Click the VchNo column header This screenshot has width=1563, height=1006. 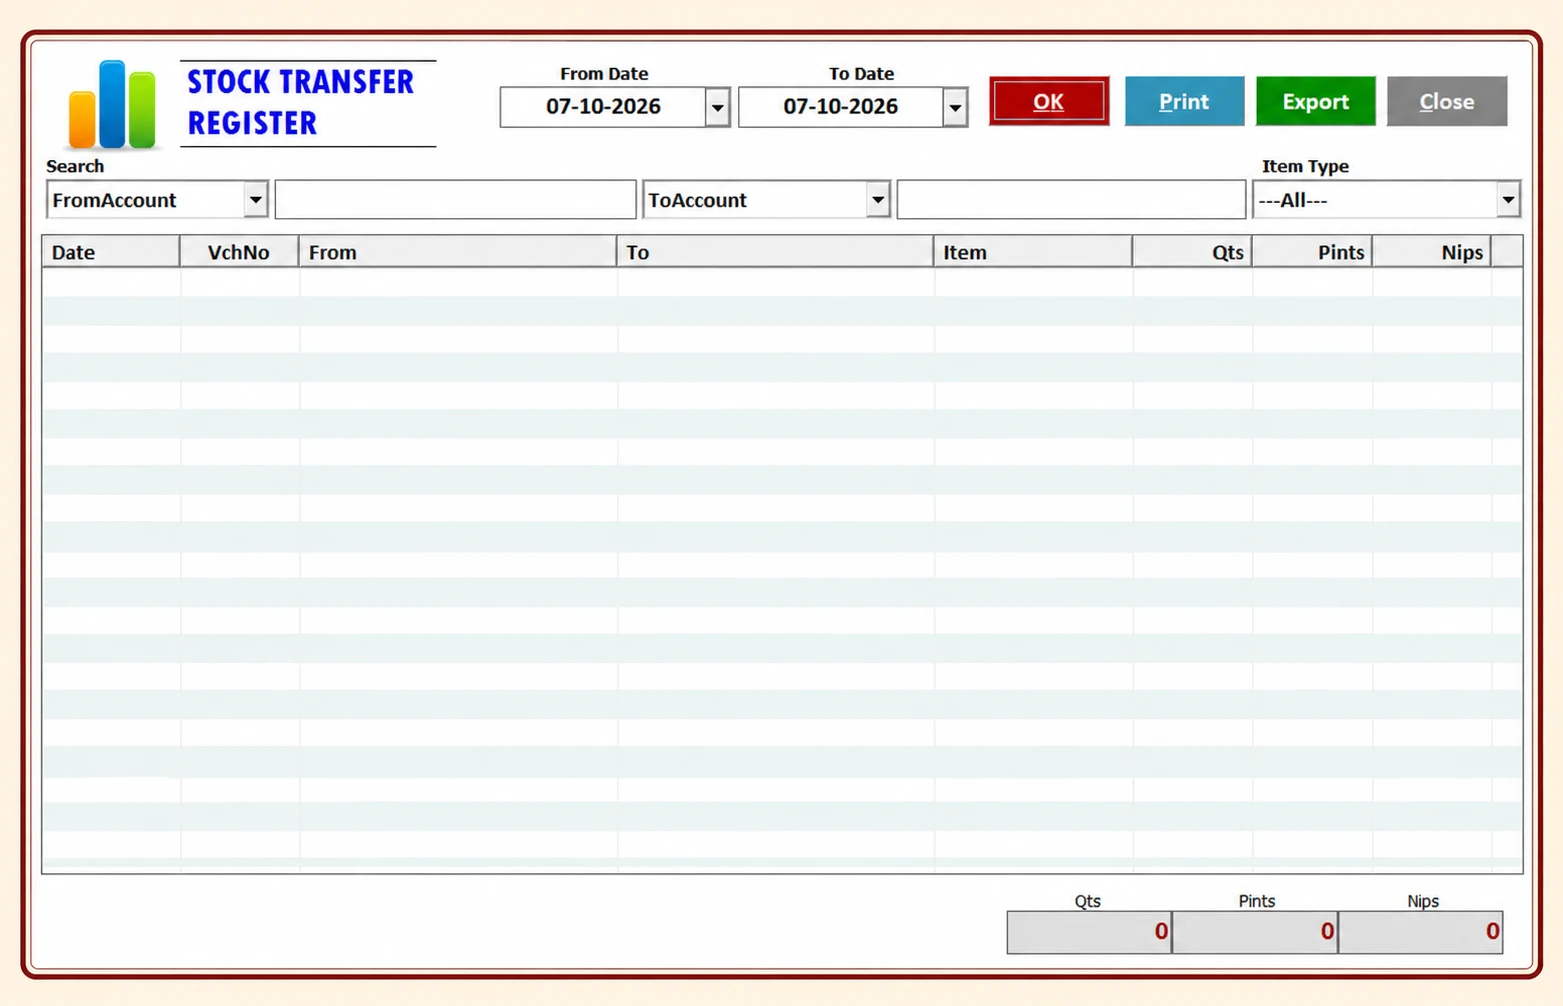[x=239, y=252]
